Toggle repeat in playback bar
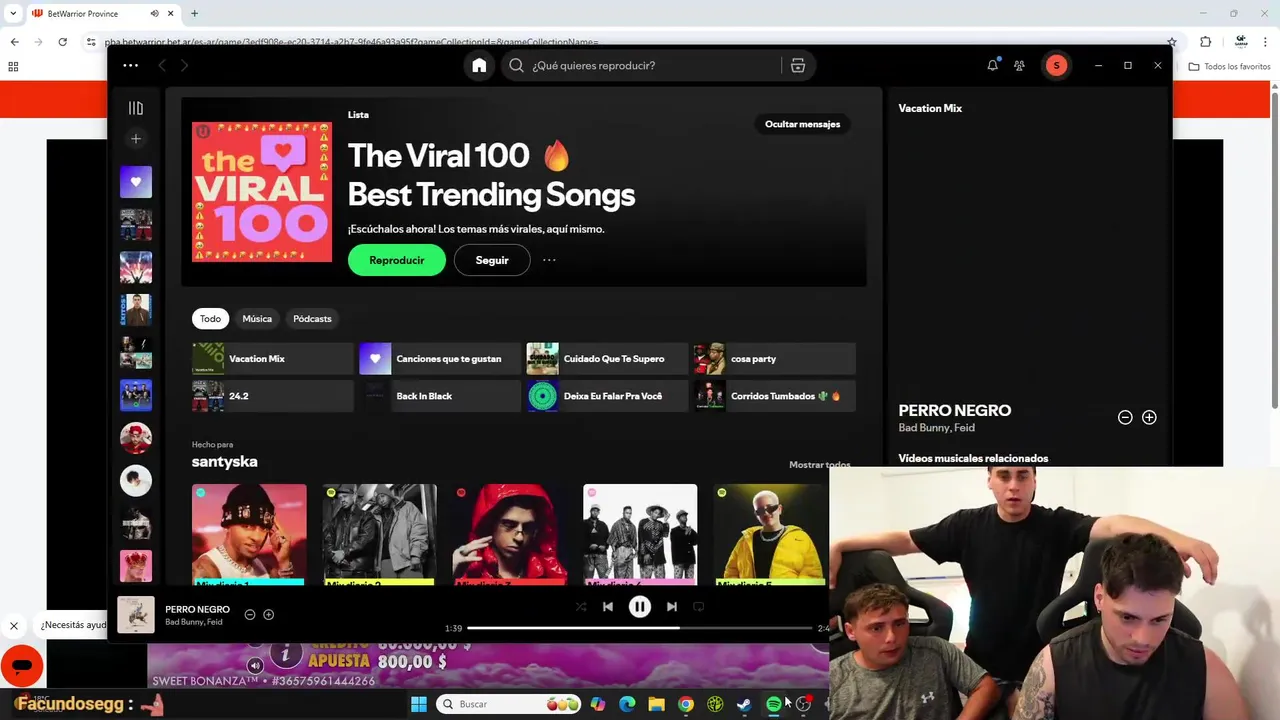The image size is (1280, 720). coord(699,606)
